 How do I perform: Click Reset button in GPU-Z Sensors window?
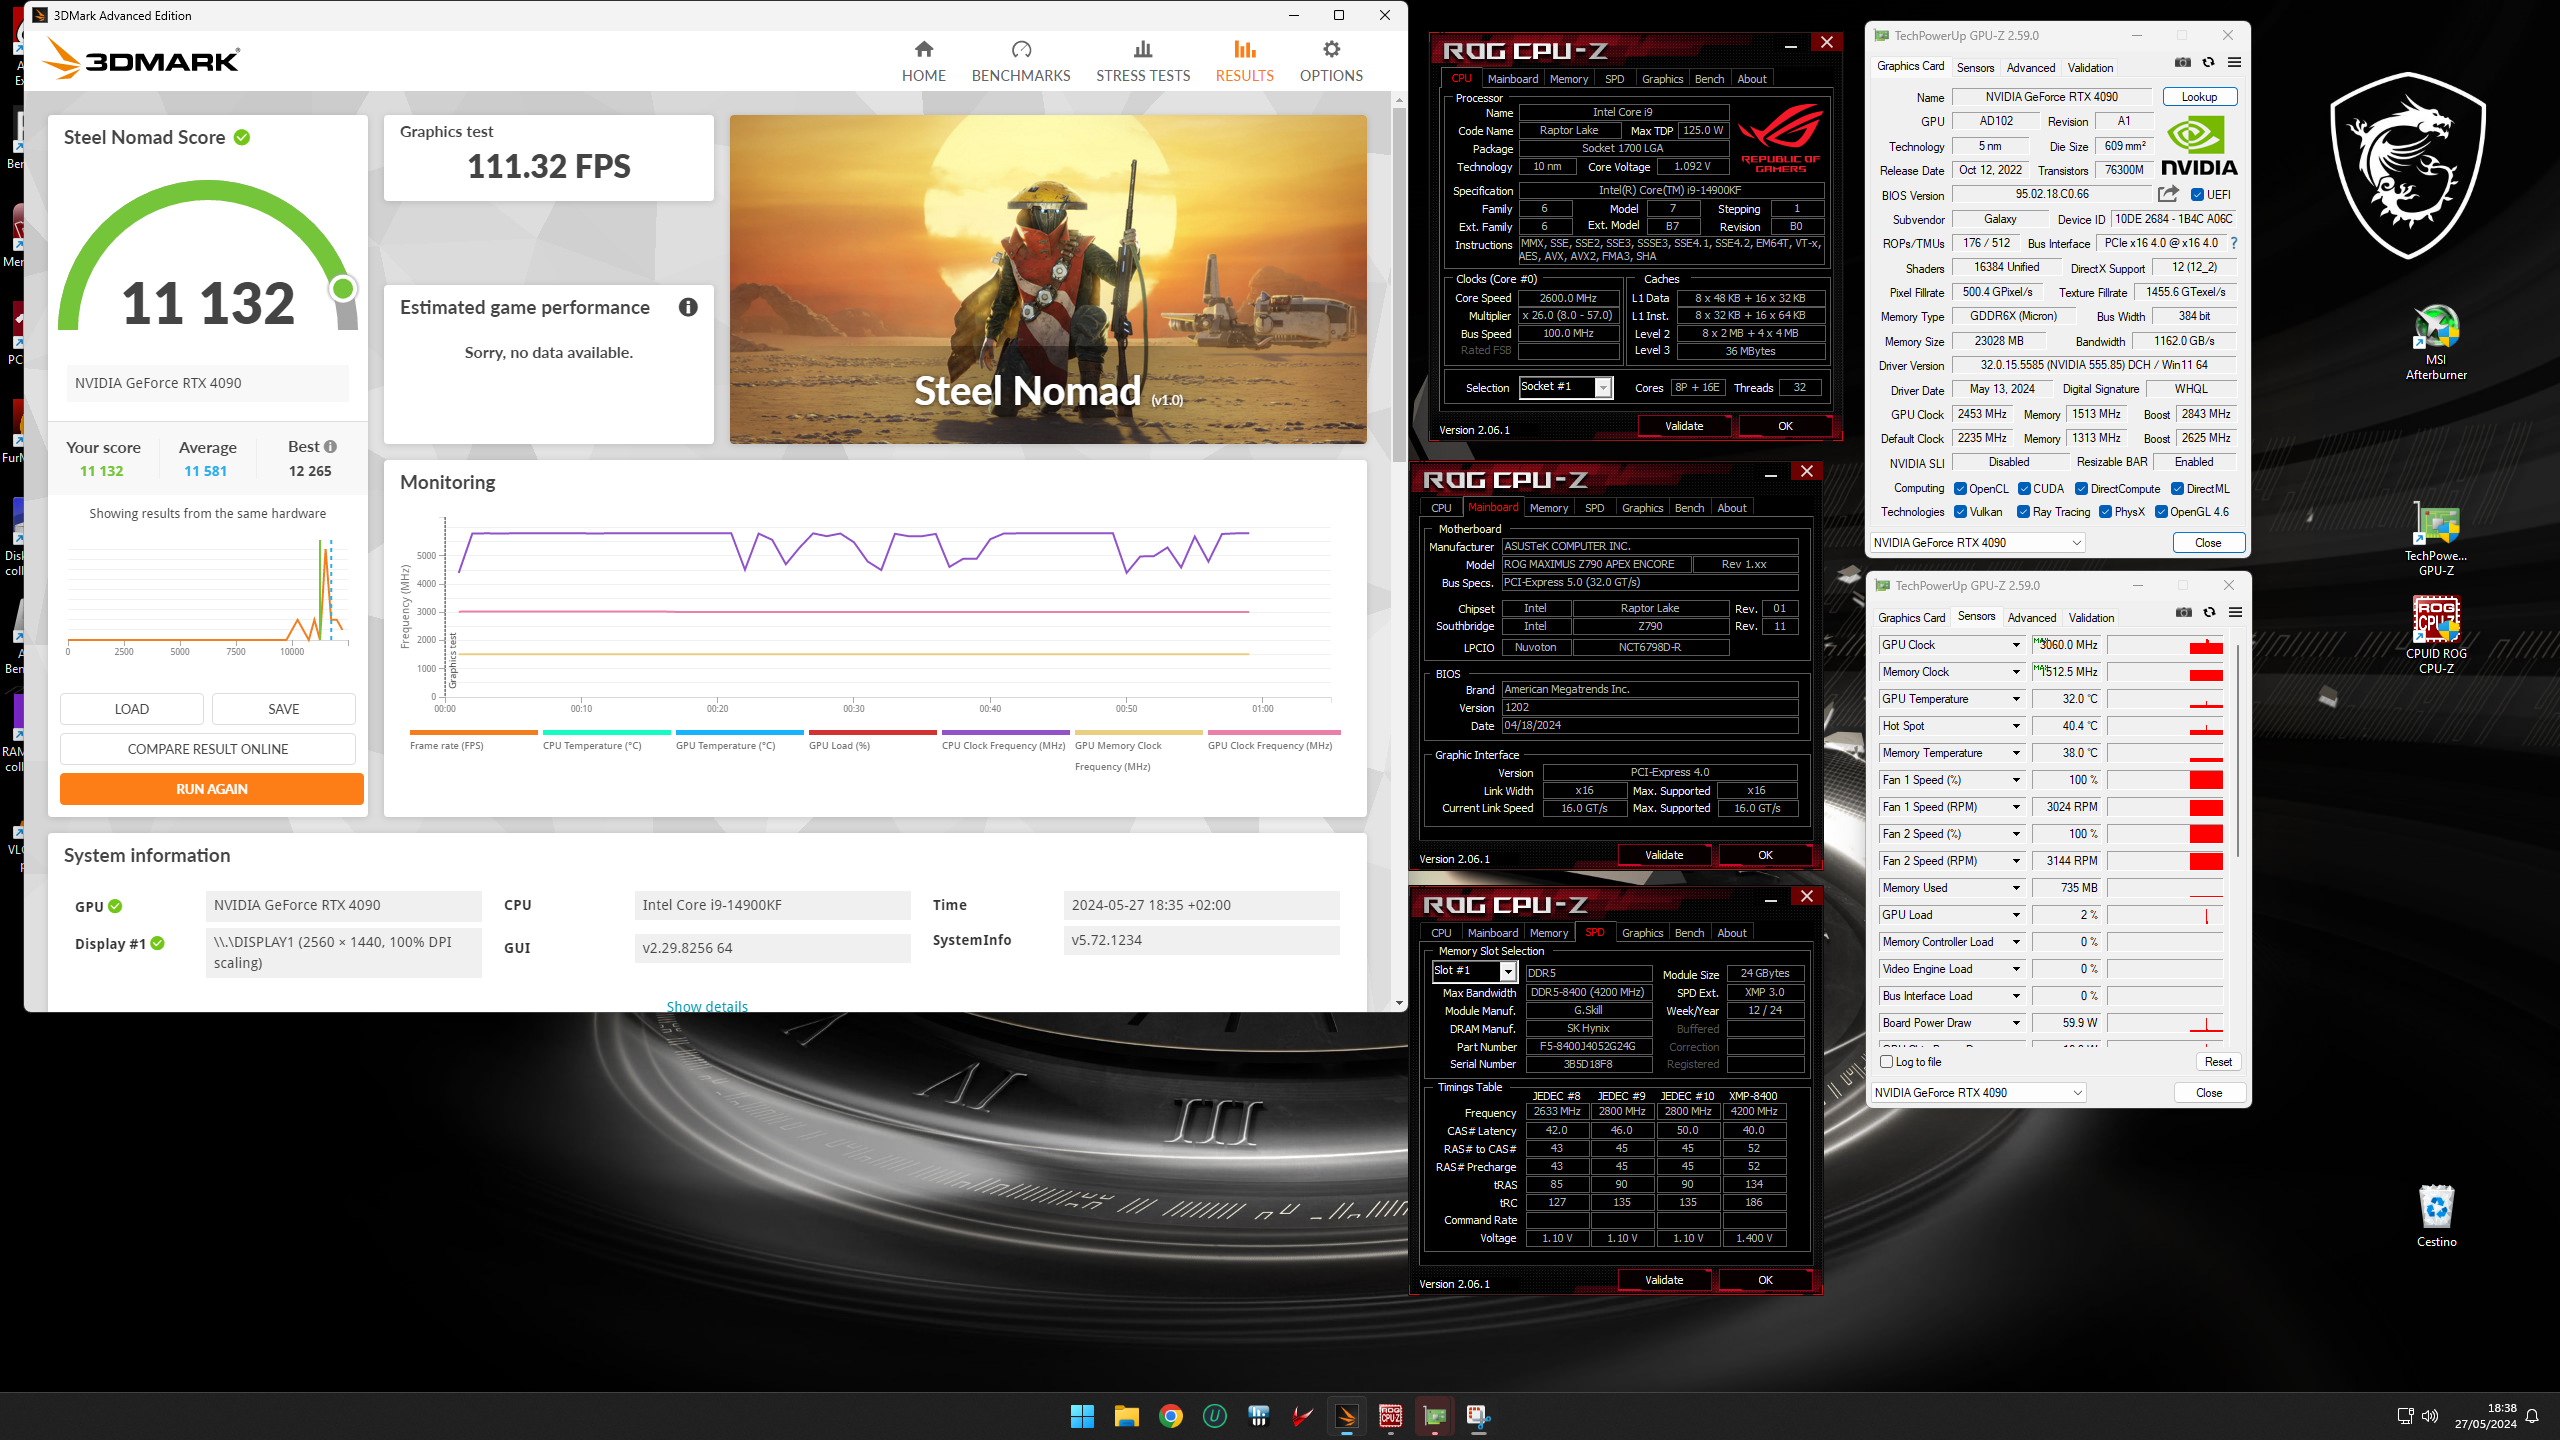click(2218, 1062)
